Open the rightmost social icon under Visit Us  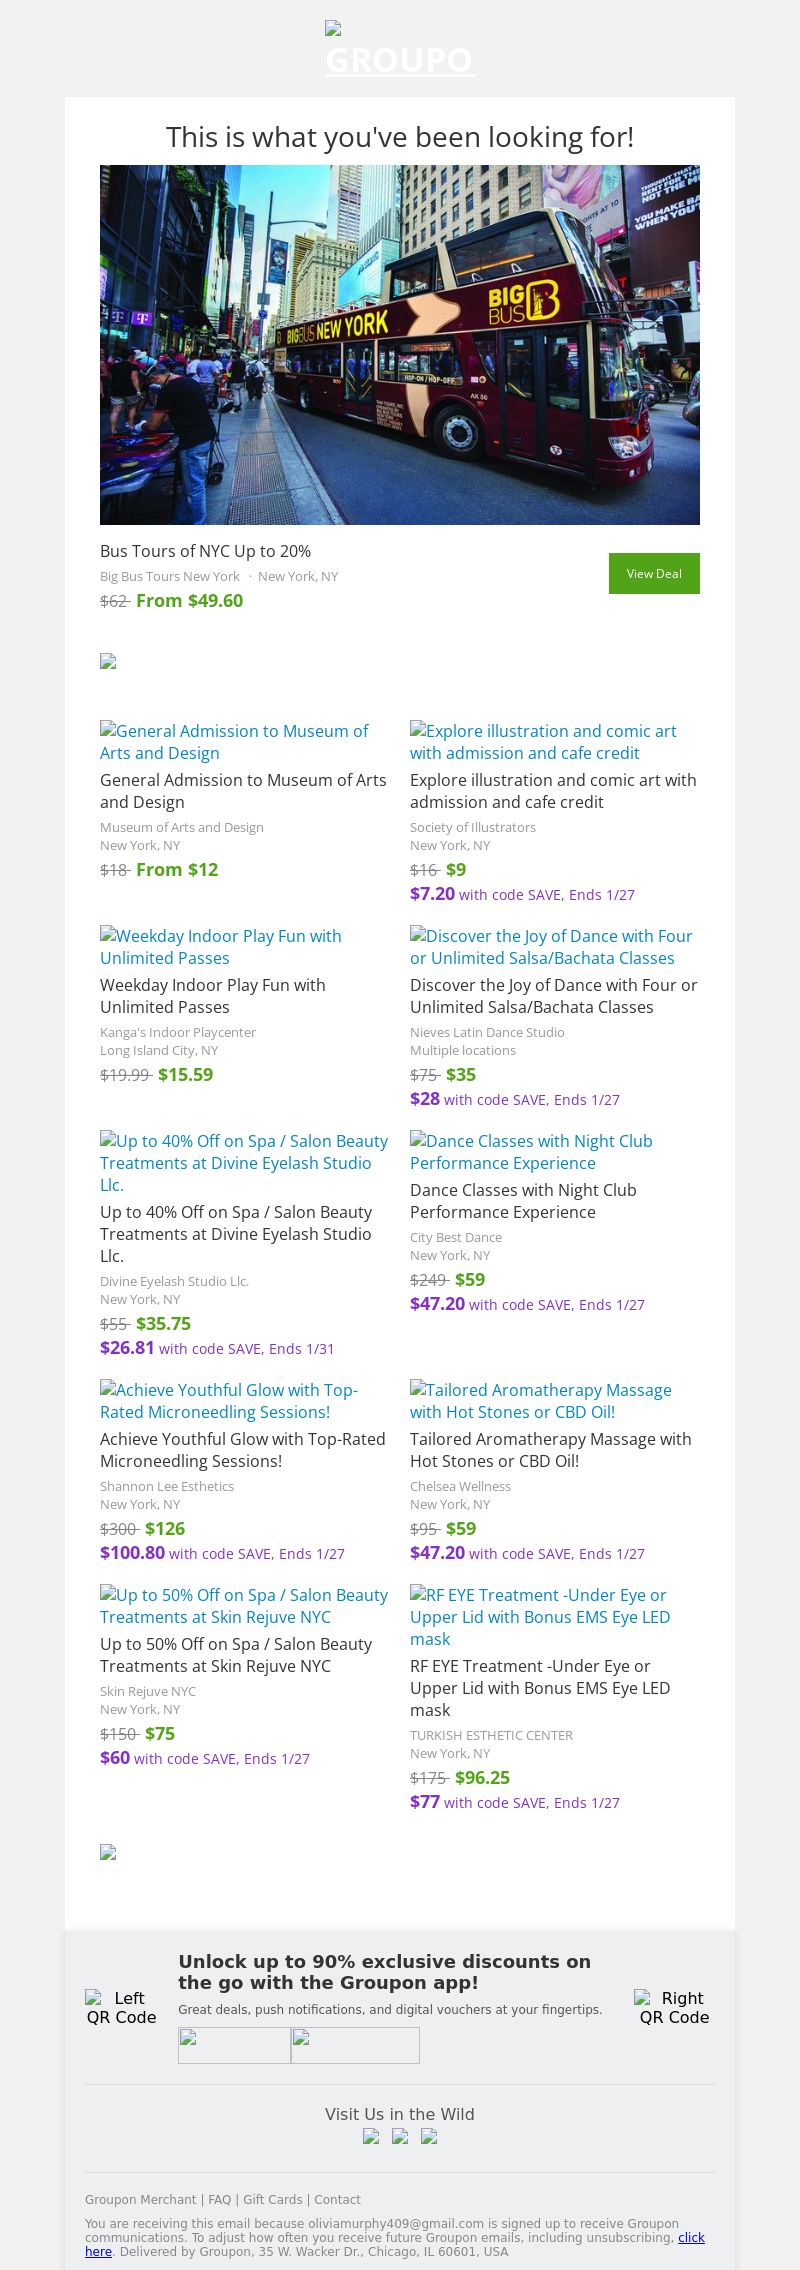(429, 2136)
